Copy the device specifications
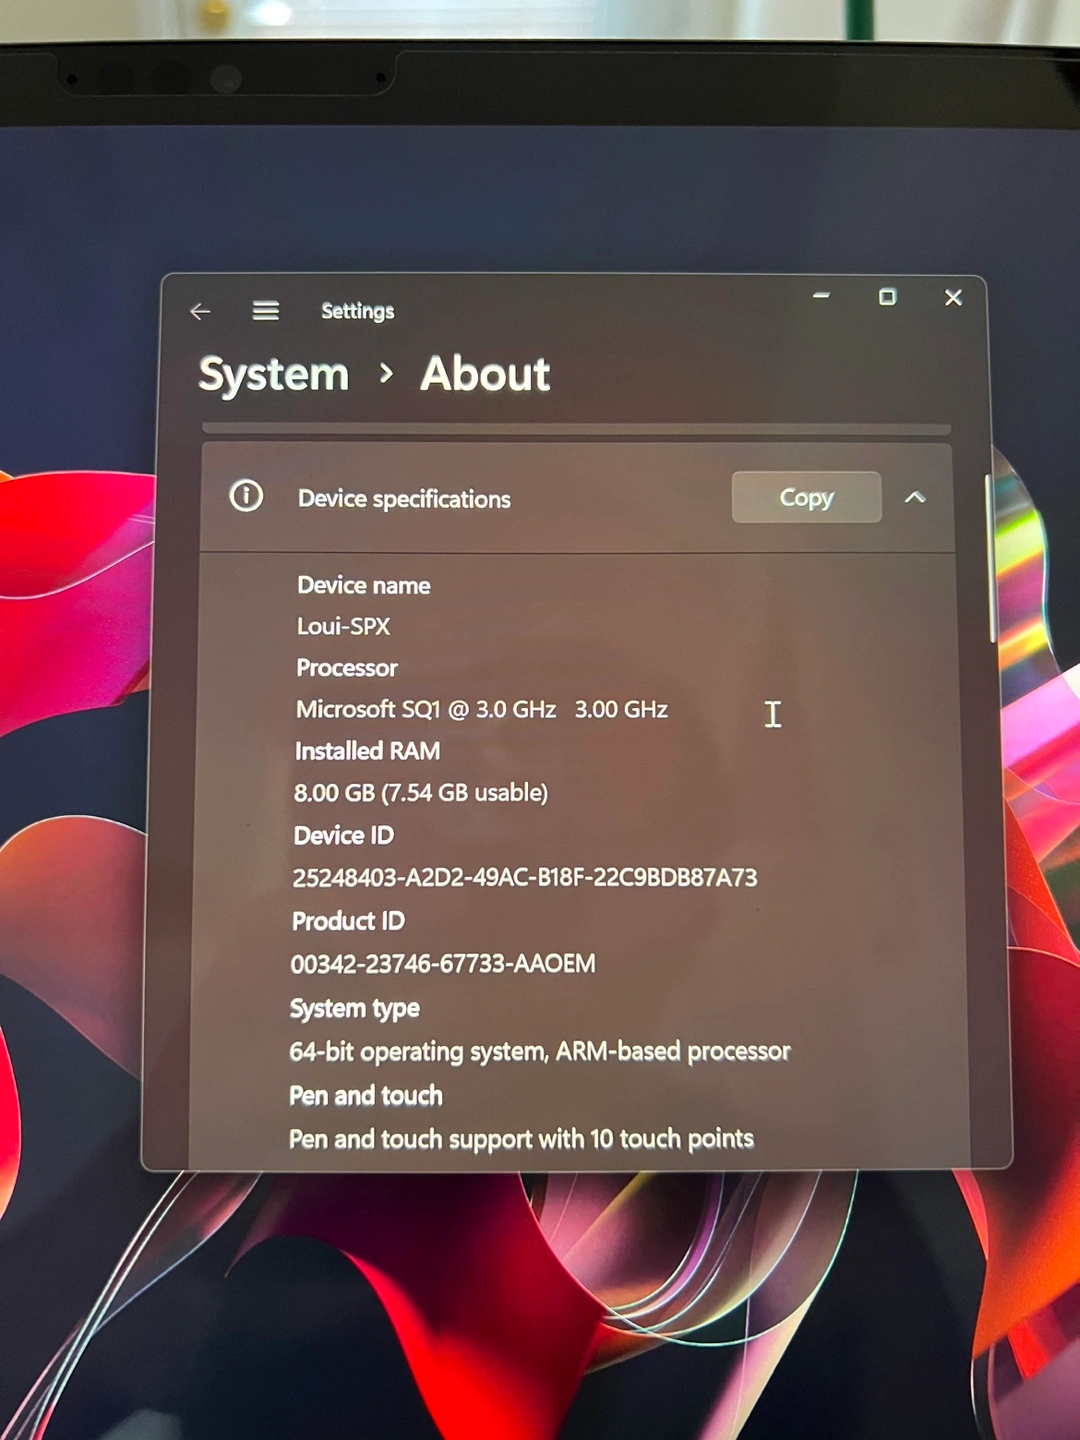The height and width of the screenshot is (1440, 1080). [x=806, y=497]
